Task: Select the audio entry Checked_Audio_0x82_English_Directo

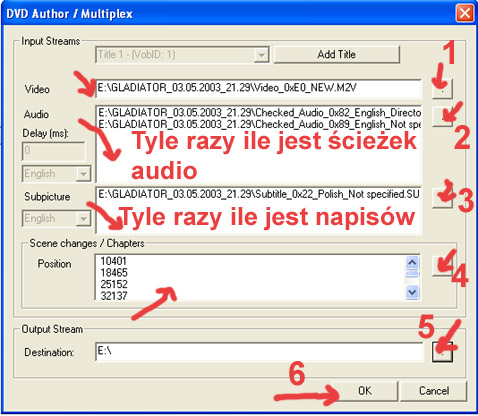Action: point(259,113)
